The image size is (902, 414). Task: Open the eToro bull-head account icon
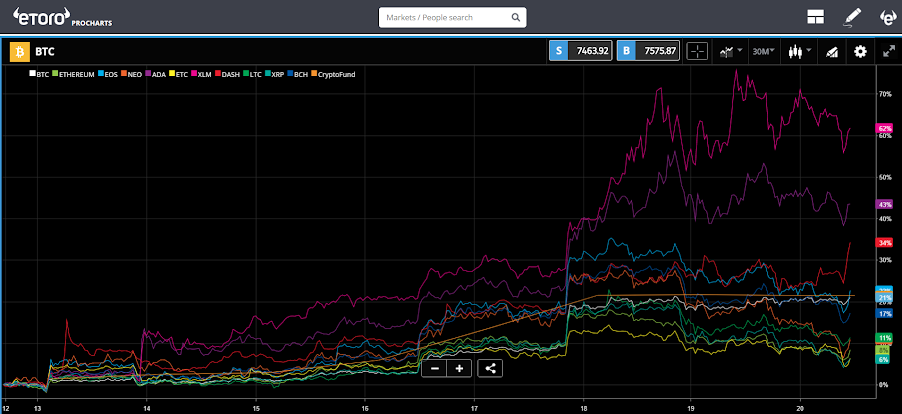coord(887,17)
